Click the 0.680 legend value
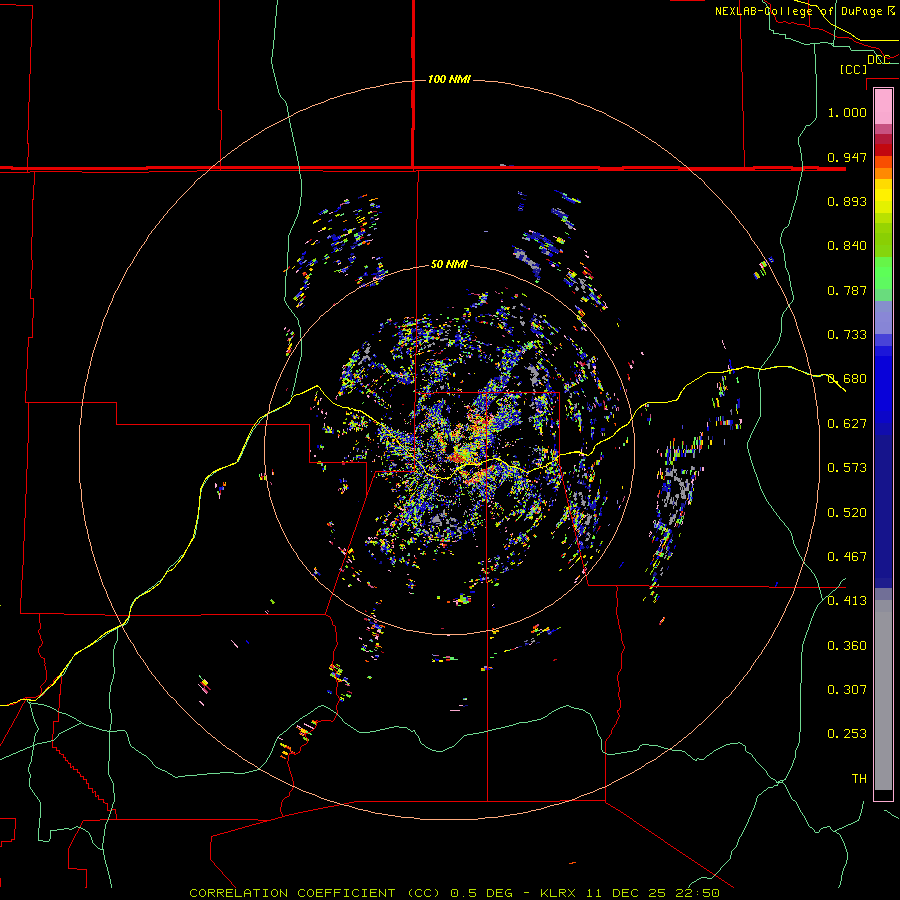This screenshot has width=900, height=900. [847, 379]
